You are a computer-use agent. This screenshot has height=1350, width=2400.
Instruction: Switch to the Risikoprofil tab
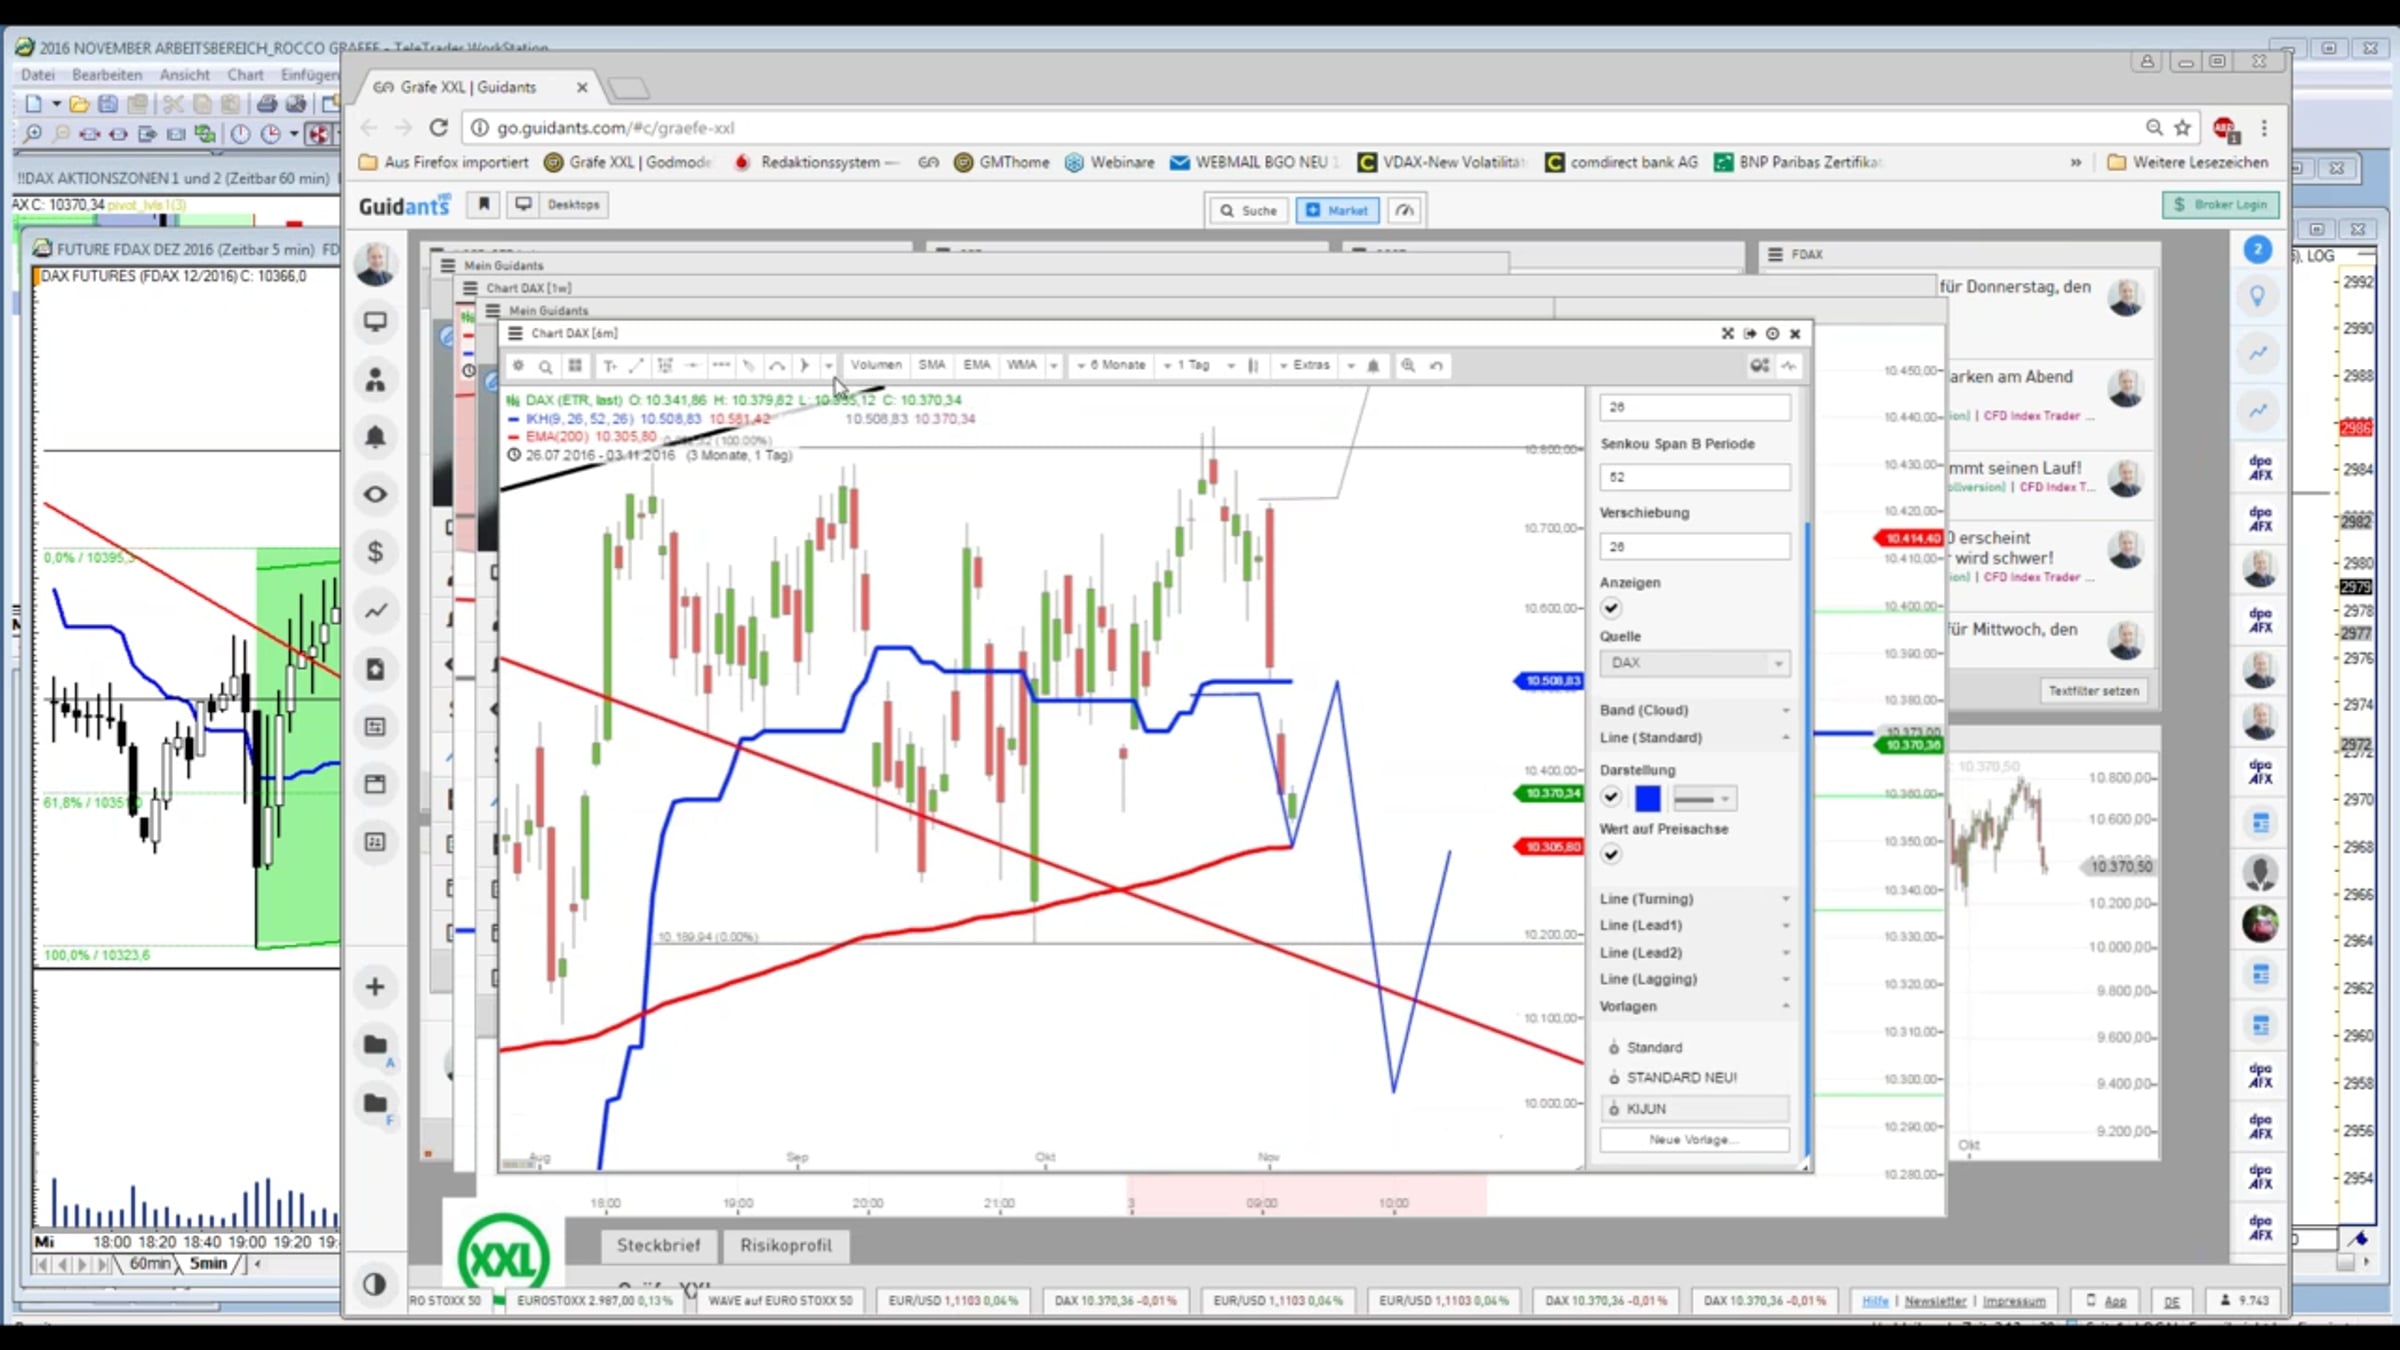[786, 1245]
